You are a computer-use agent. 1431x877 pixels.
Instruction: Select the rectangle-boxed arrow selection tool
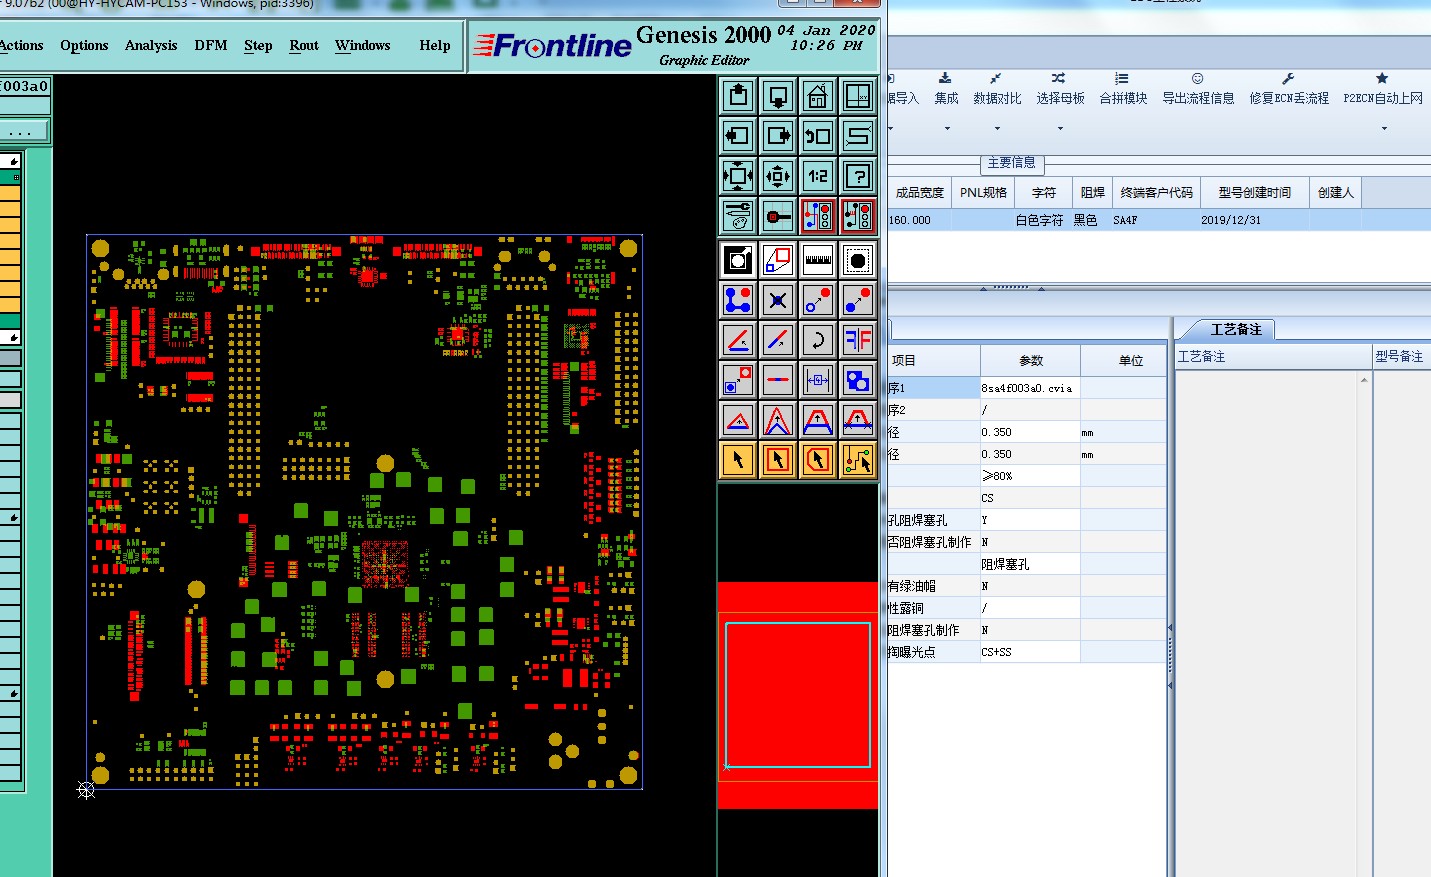[x=778, y=460]
